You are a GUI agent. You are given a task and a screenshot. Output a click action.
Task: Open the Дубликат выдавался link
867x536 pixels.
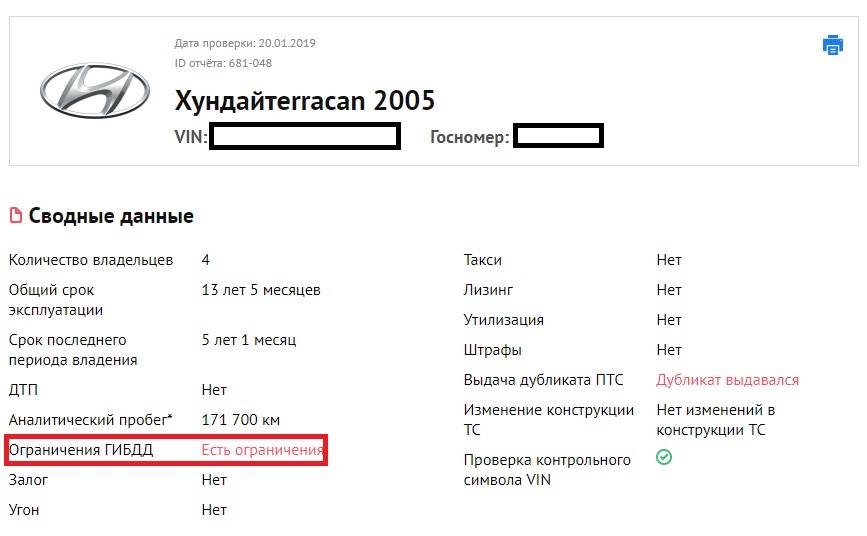tap(727, 380)
